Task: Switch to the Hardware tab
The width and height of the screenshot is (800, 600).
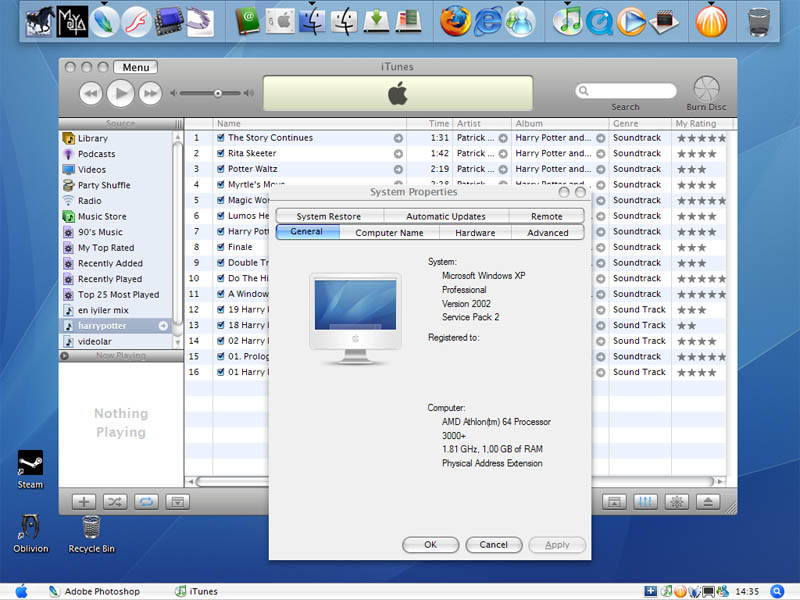Action: pyautogui.click(x=475, y=233)
